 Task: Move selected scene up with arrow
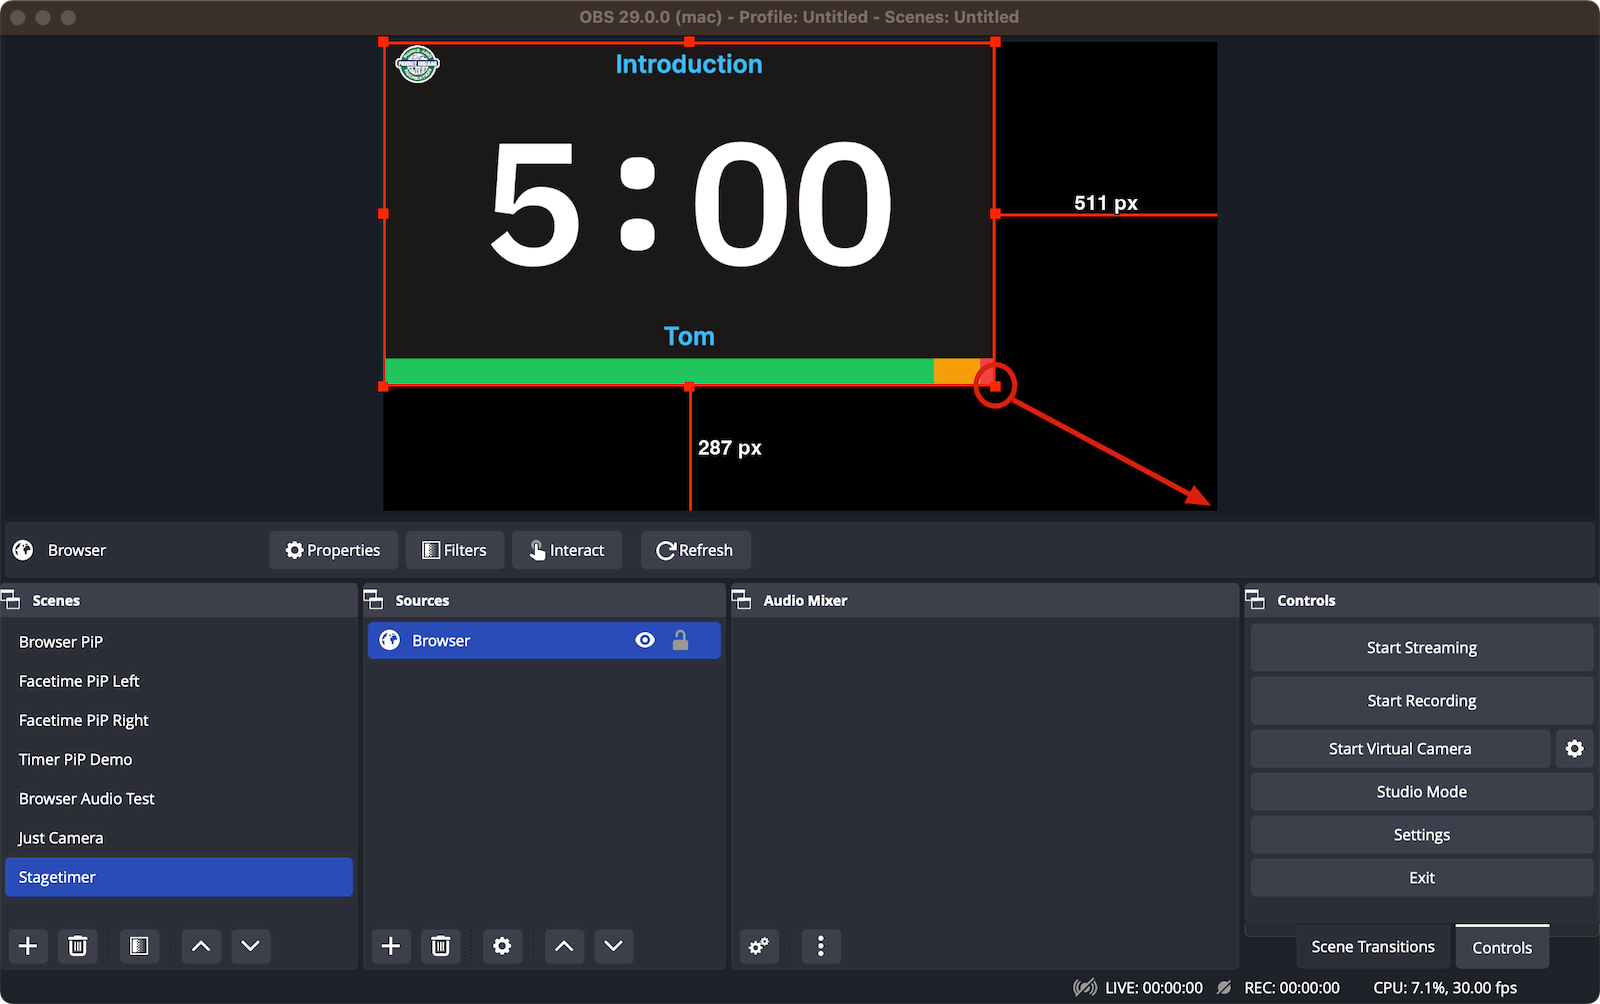tap(201, 946)
